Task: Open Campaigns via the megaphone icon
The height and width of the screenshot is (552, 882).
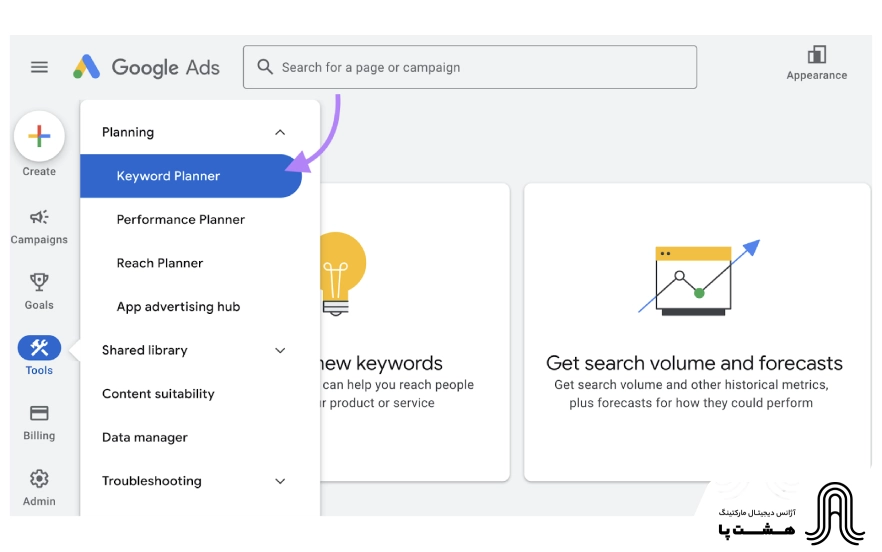Action: pos(39,217)
